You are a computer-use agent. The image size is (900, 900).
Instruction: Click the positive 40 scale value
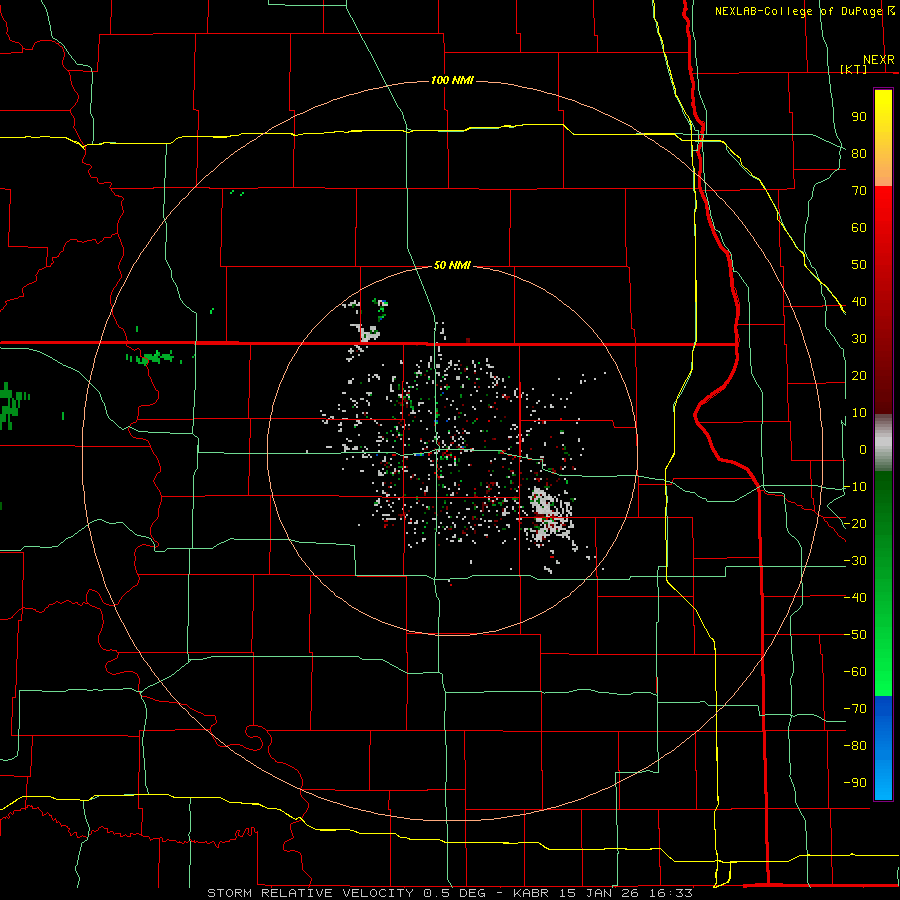[859, 302]
